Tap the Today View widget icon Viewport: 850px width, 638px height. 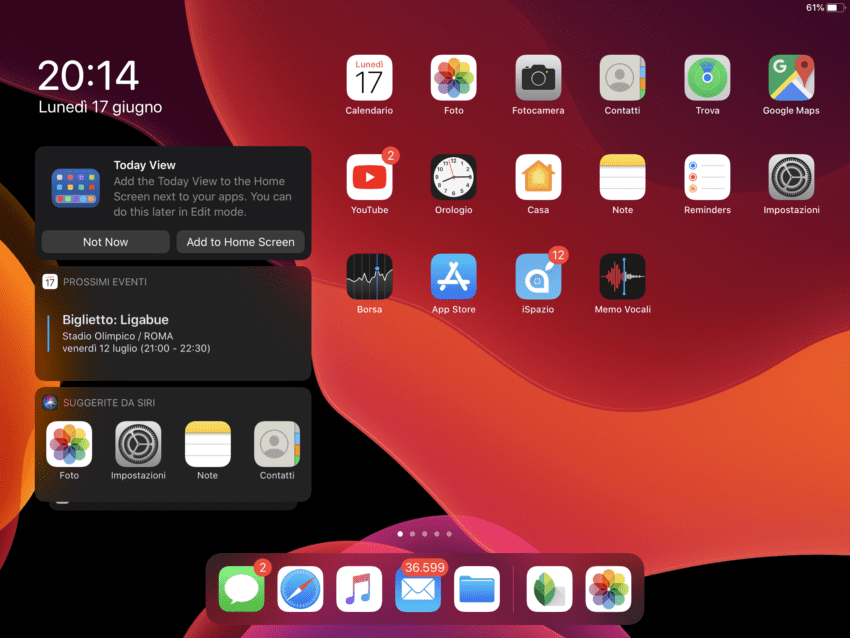tap(75, 188)
